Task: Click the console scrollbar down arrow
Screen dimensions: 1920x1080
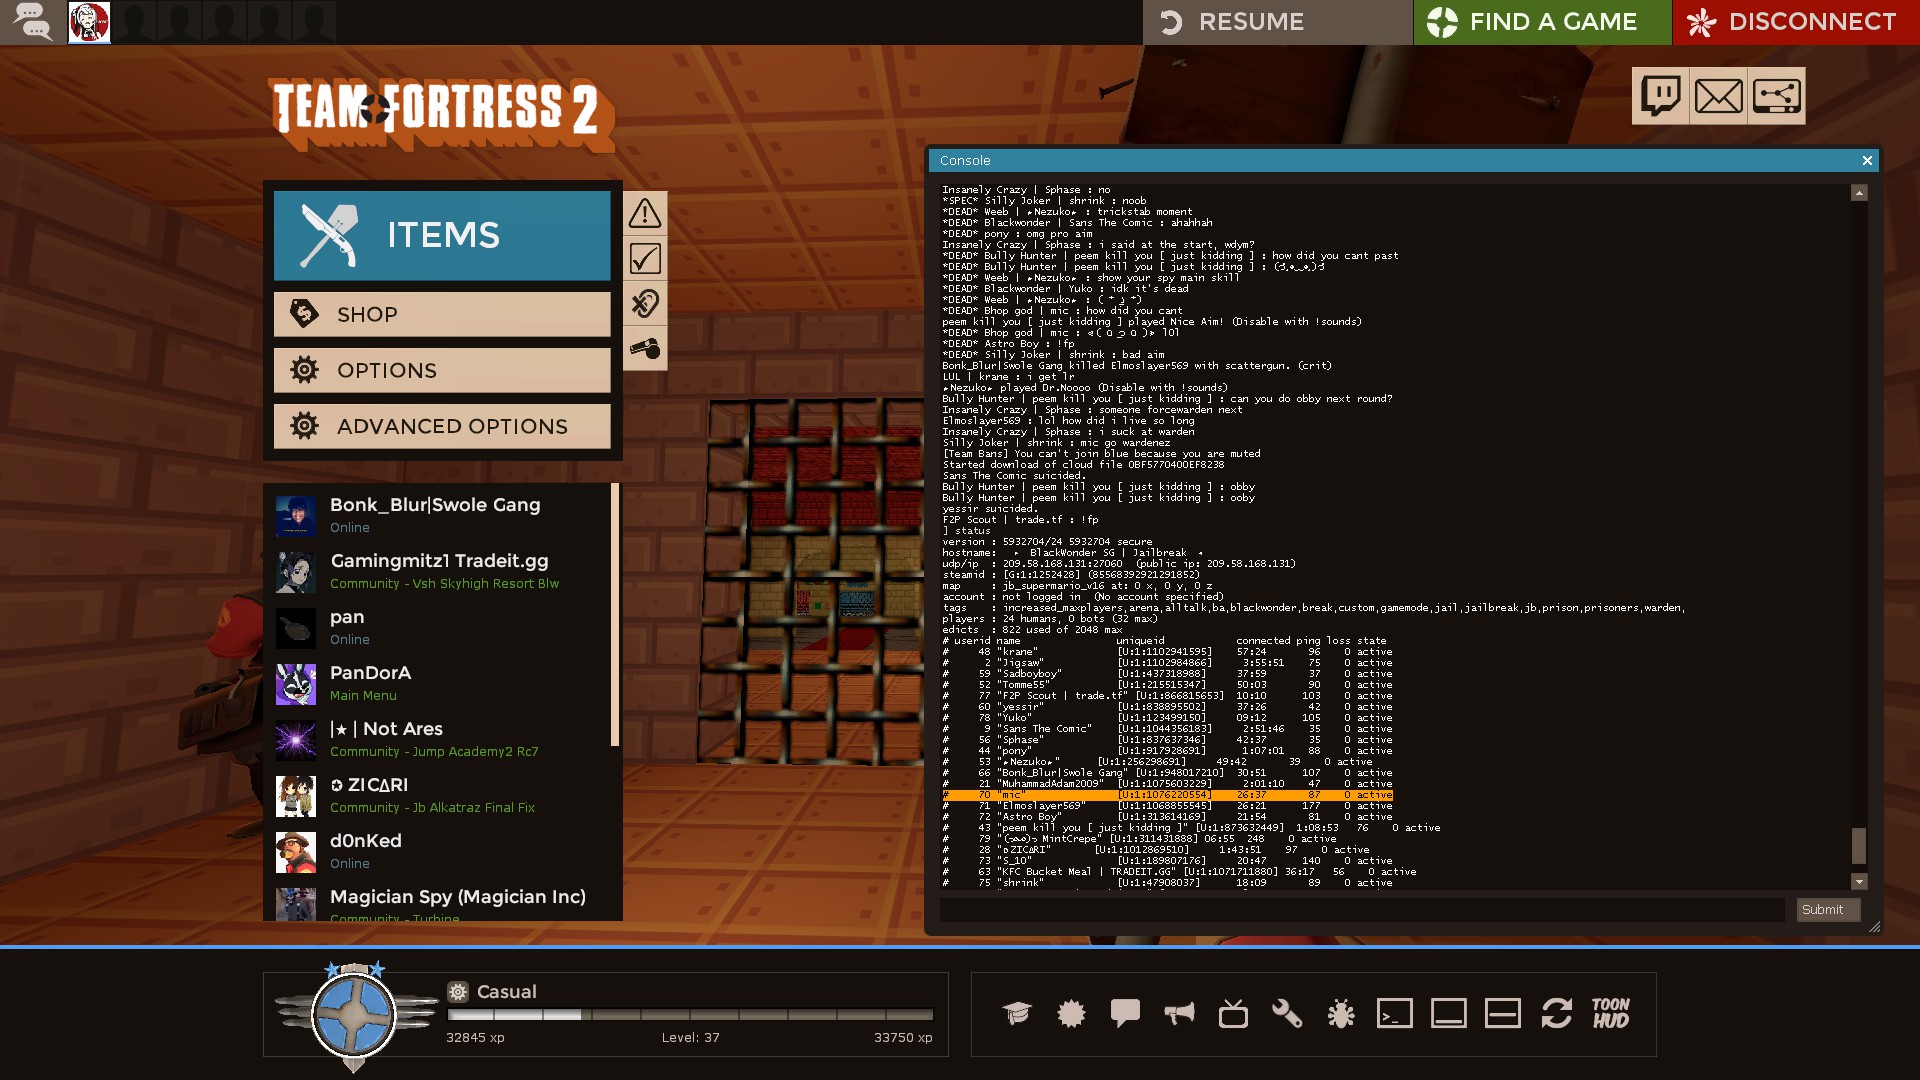Action: click(x=1859, y=881)
